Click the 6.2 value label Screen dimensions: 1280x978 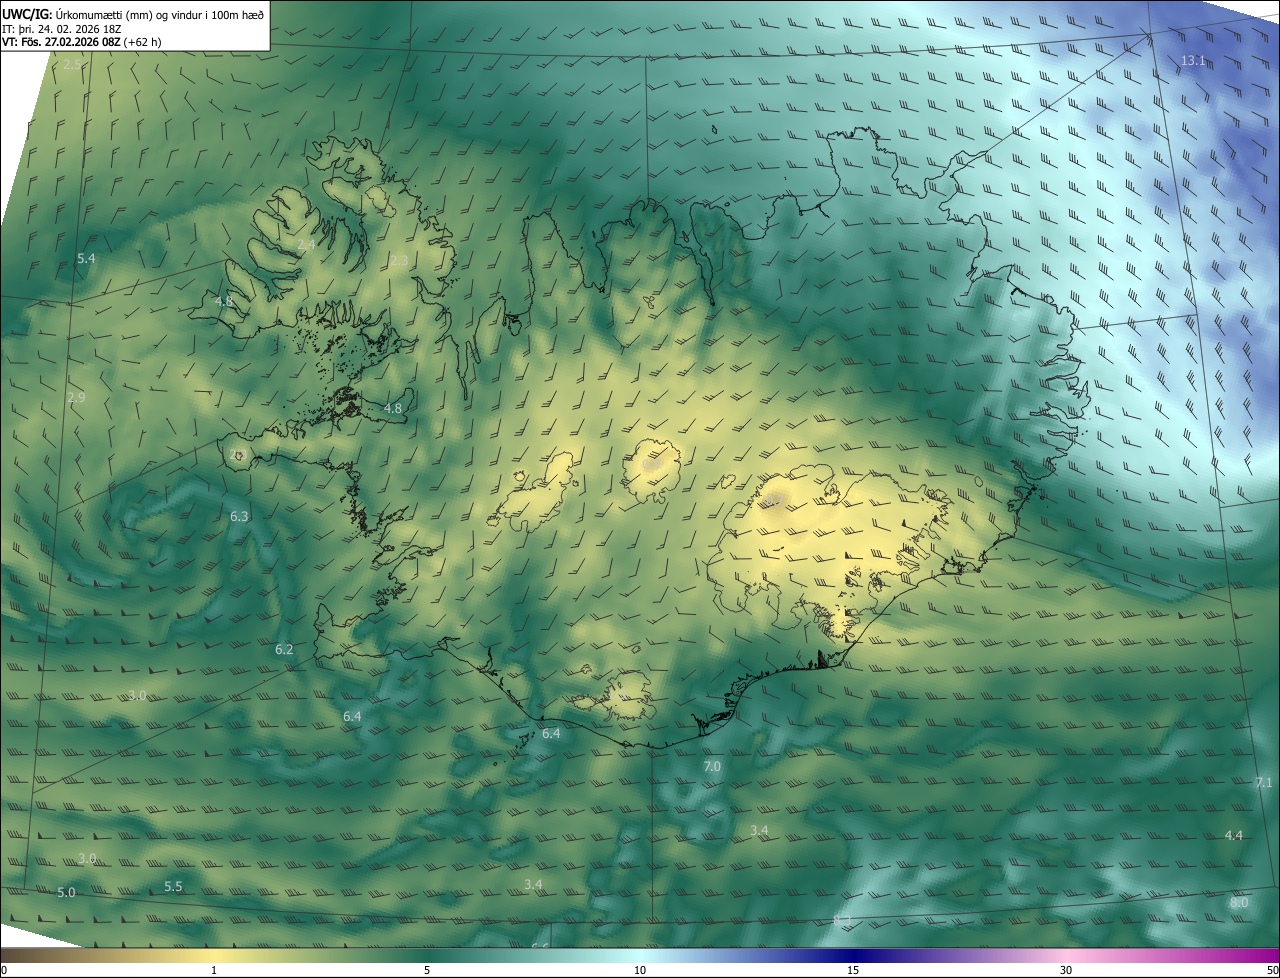point(284,650)
